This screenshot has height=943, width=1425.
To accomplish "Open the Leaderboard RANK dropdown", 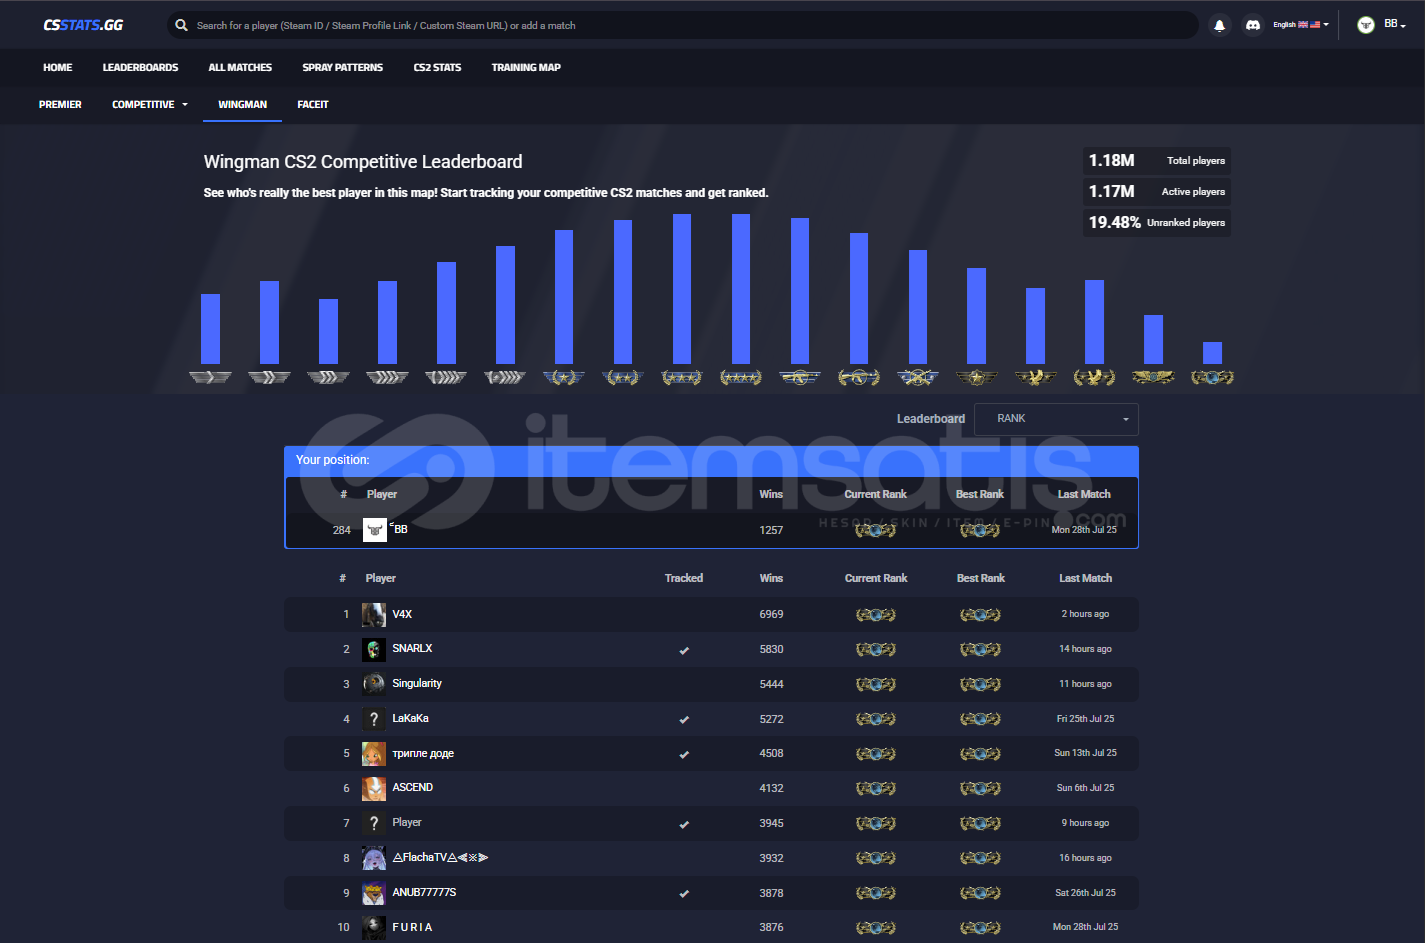I will pyautogui.click(x=1056, y=419).
